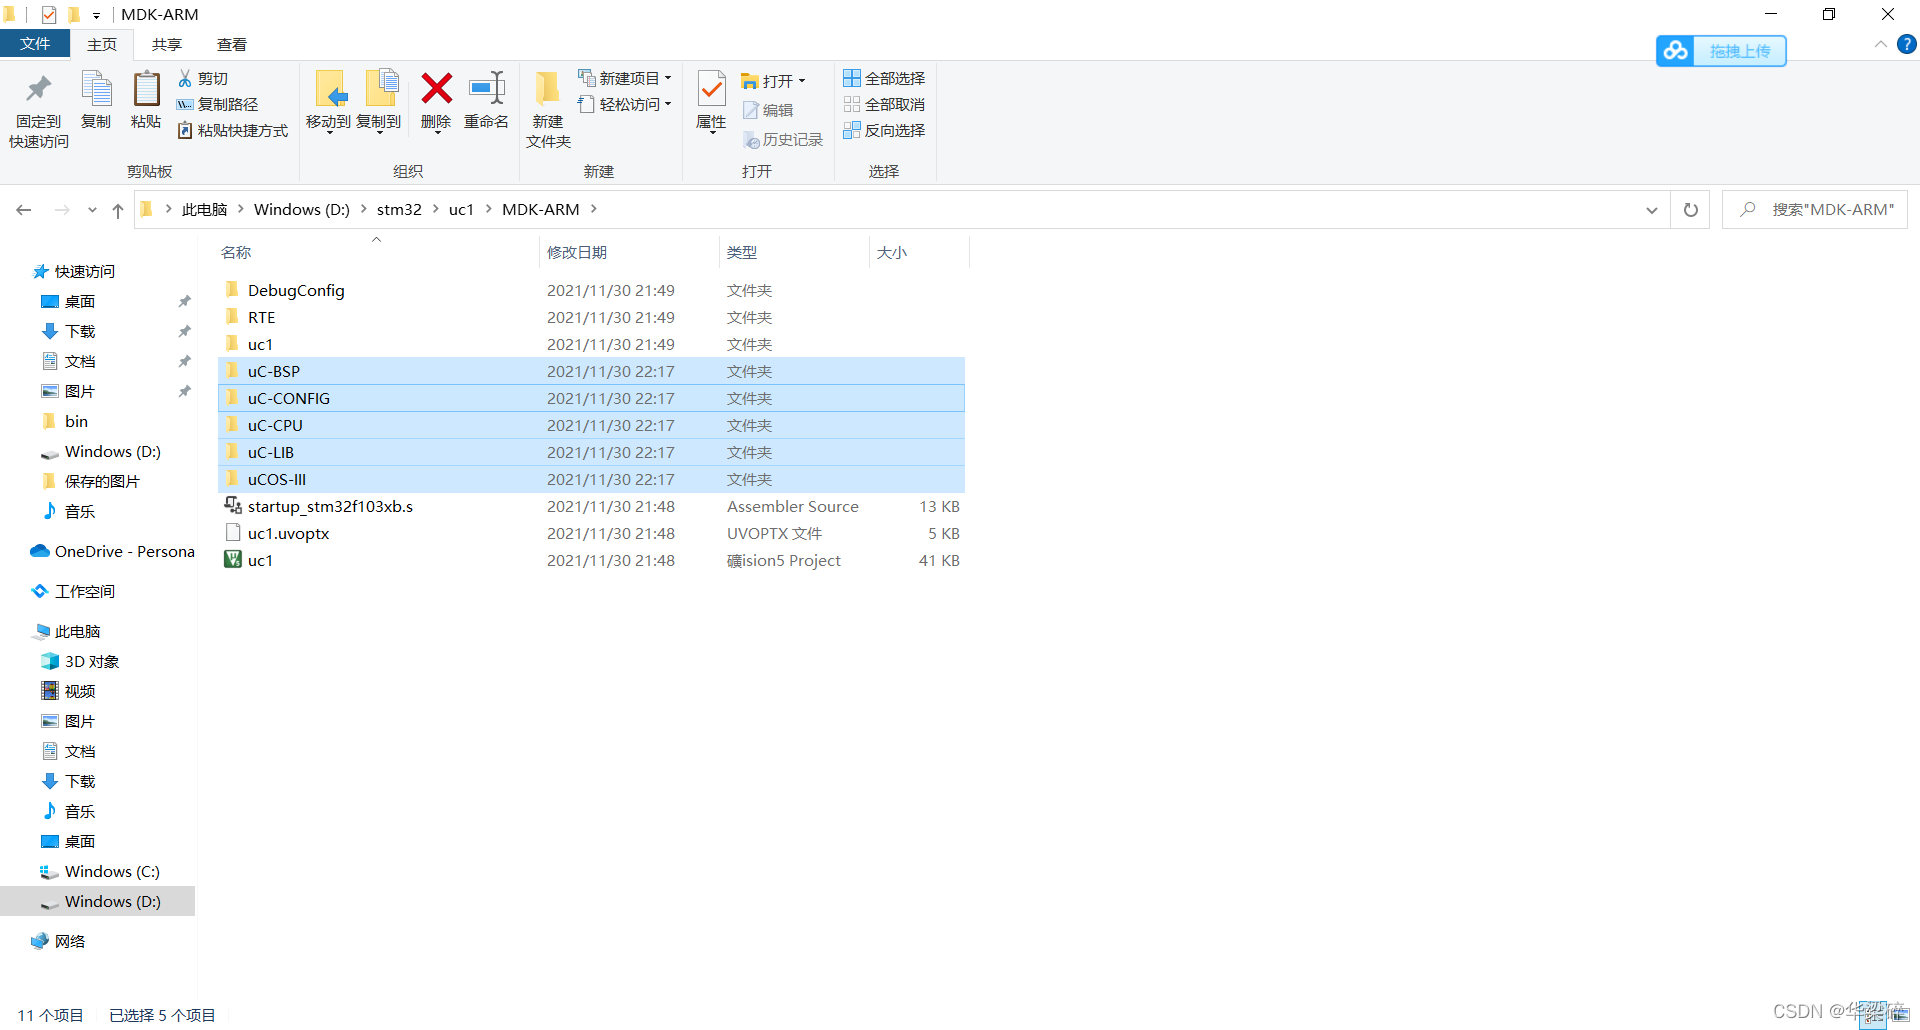This screenshot has width=1920, height=1030.
Task: Open Properties (属性) checkmark icon
Action: (x=711, y=89)
